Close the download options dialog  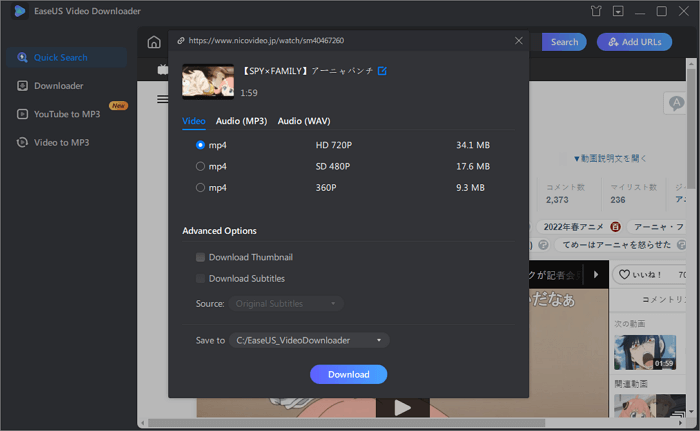point(518,41)
